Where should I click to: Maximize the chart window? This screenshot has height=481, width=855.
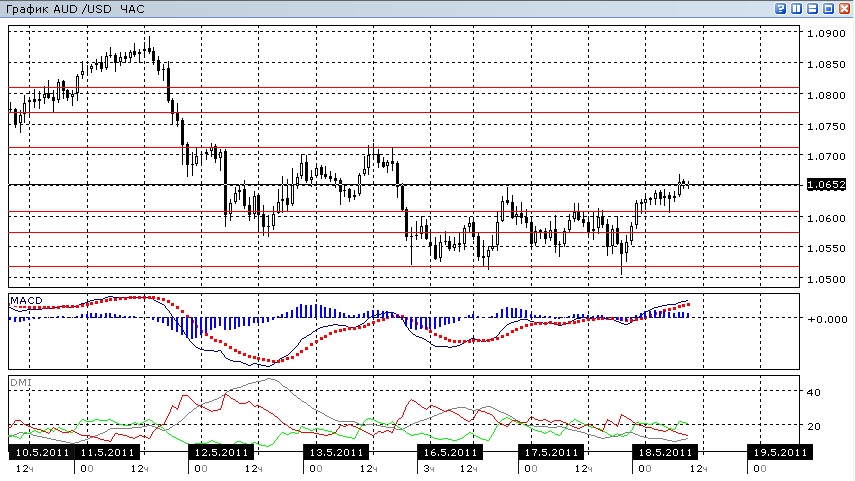pos(828,8)
